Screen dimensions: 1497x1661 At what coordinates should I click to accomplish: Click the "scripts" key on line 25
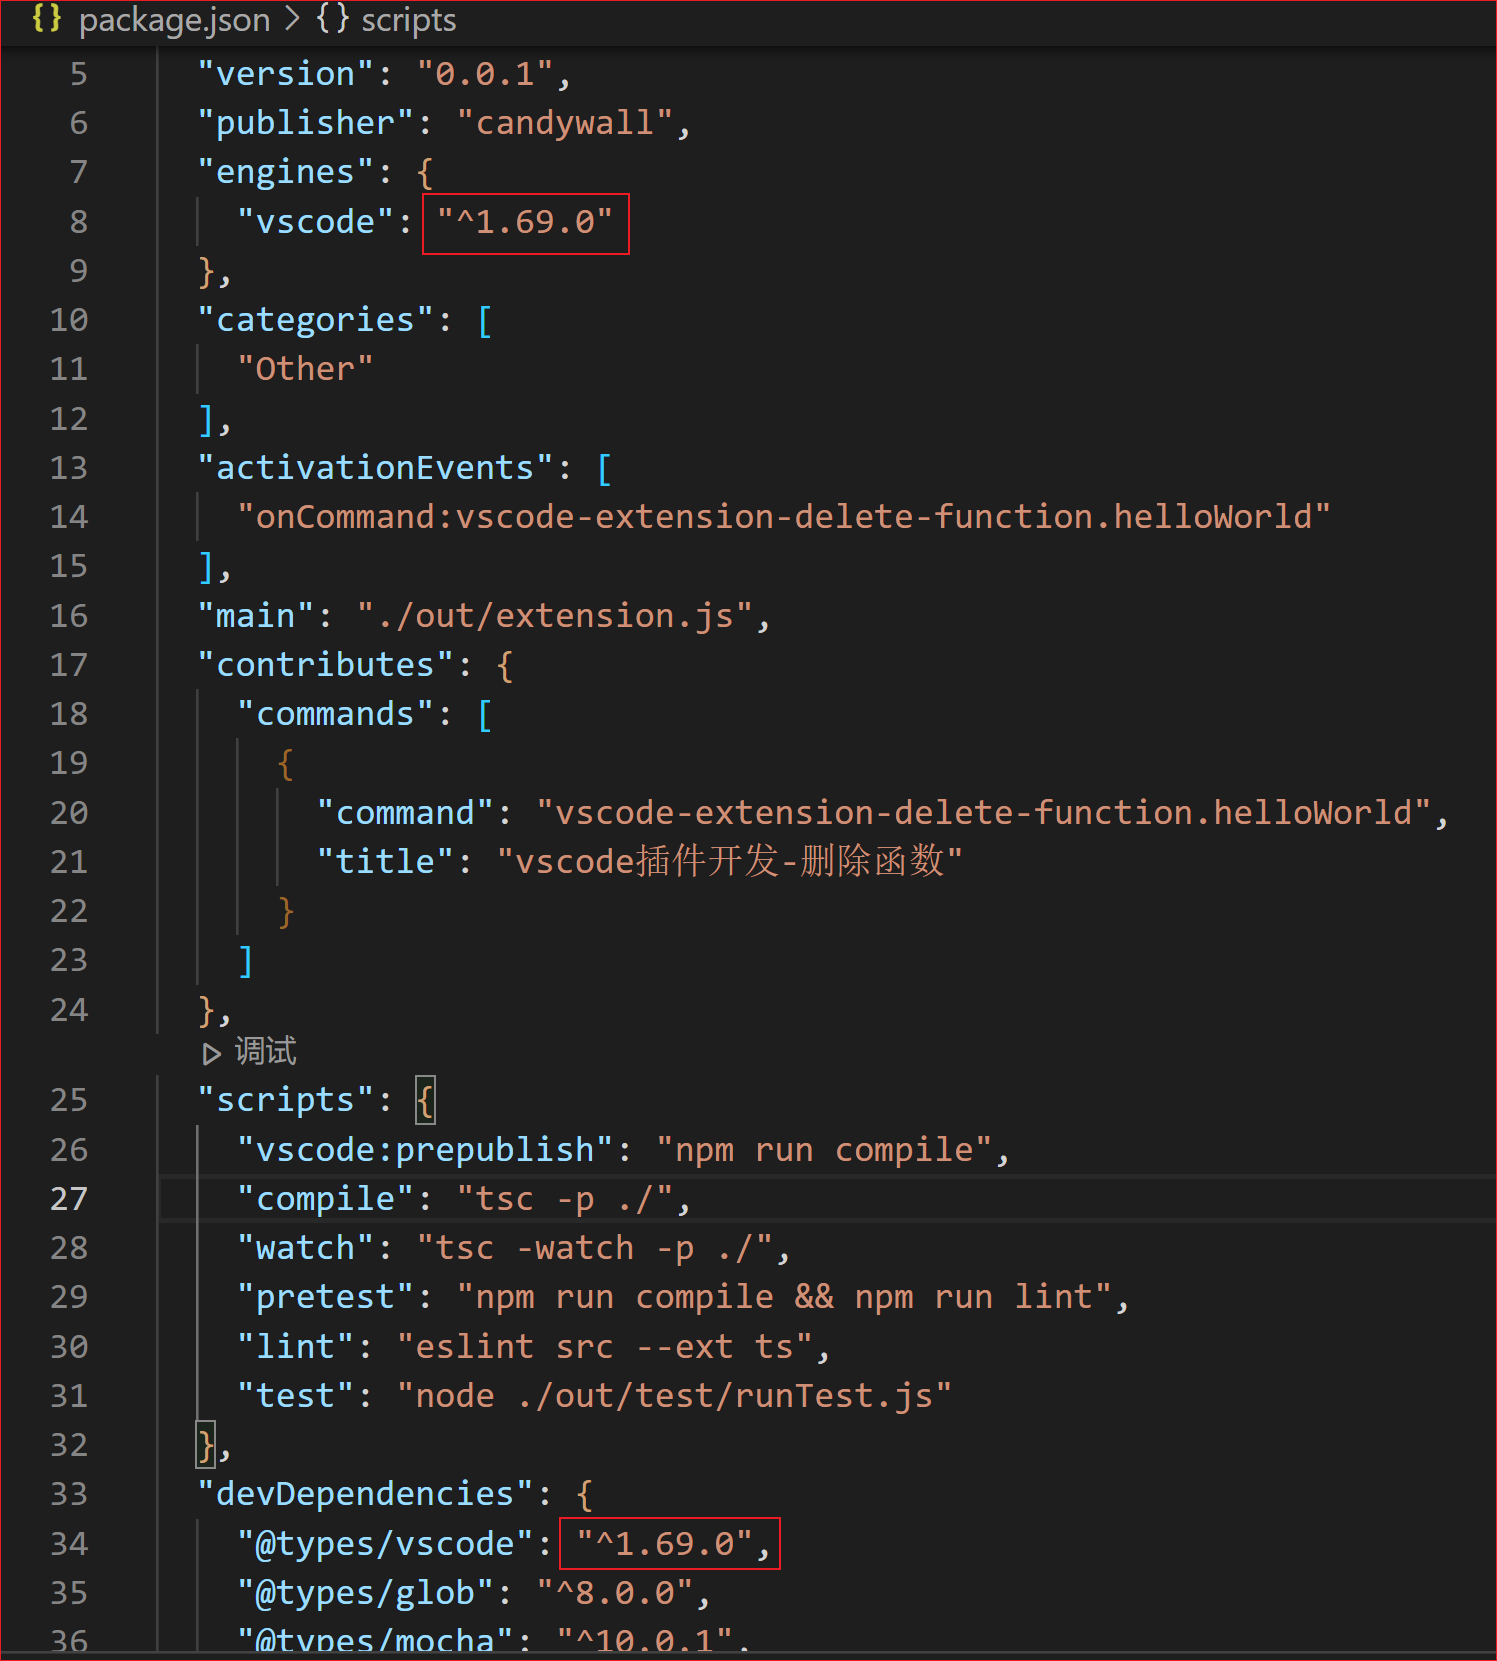tap(286, 1100)
